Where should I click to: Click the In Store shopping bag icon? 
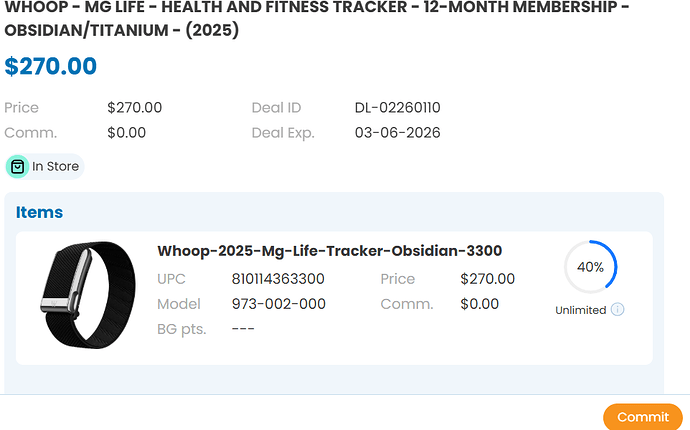[18, 167]
